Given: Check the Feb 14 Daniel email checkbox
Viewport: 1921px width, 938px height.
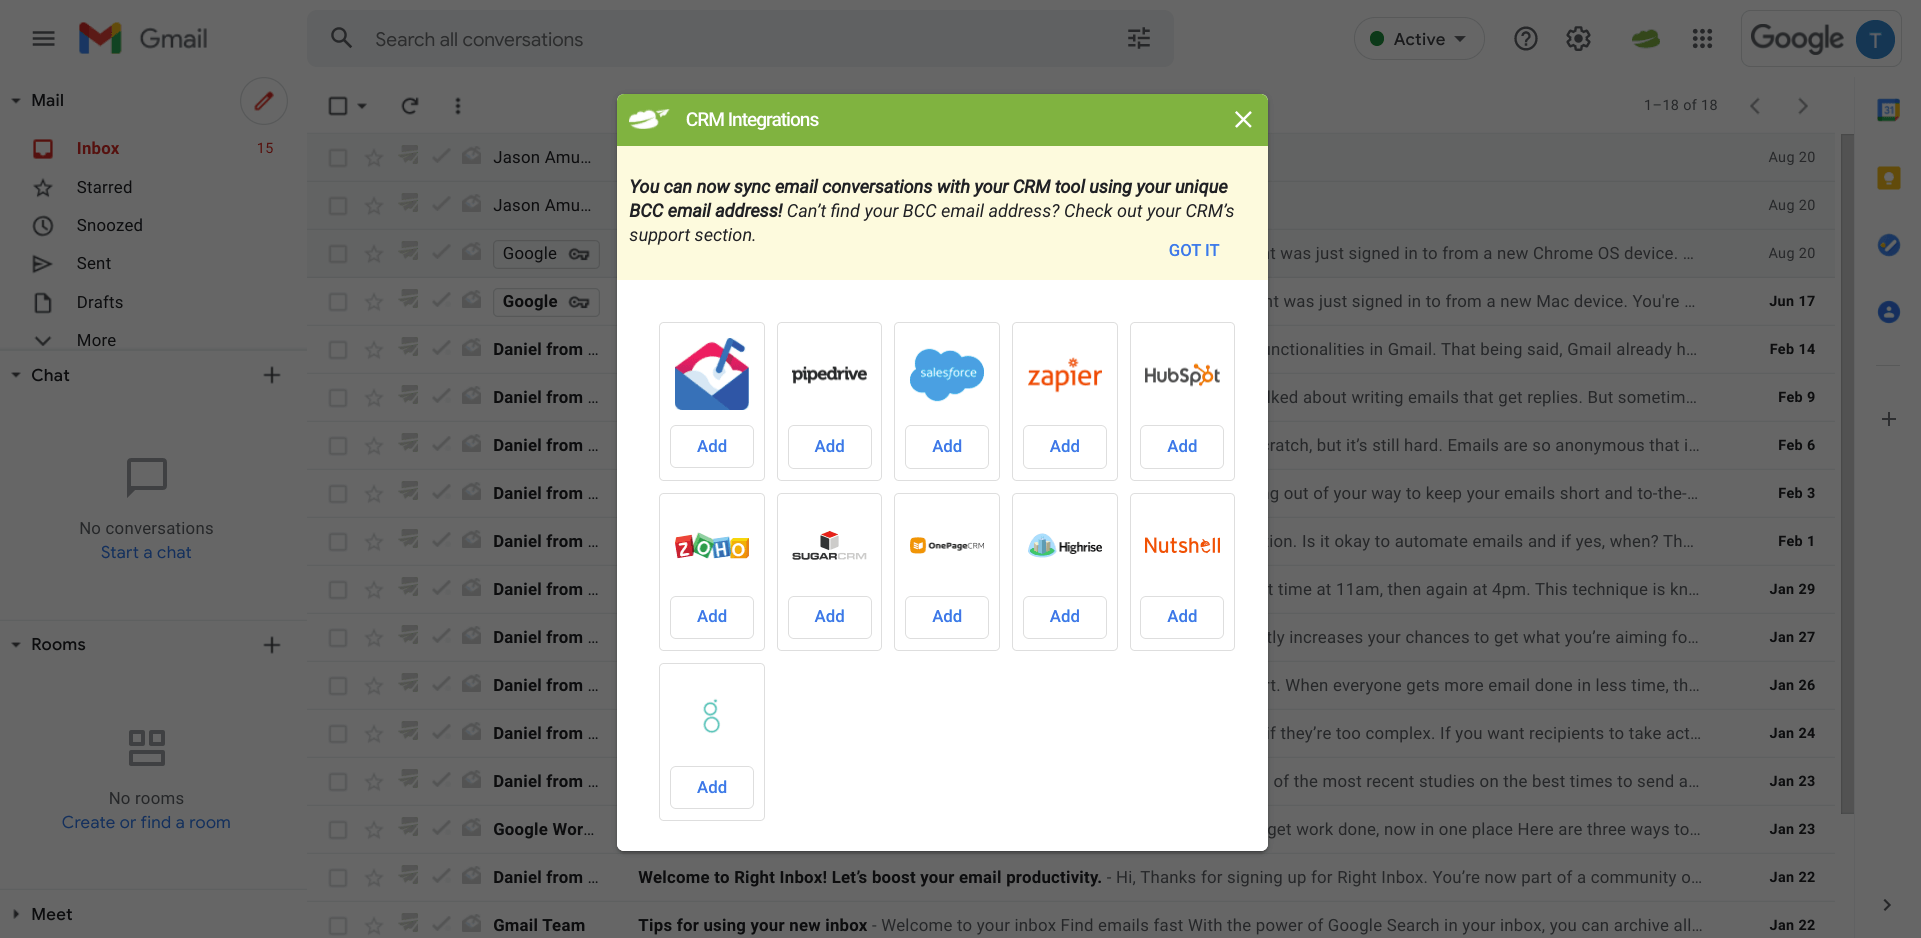Looking at the screenshot, I should coord(338,349).
